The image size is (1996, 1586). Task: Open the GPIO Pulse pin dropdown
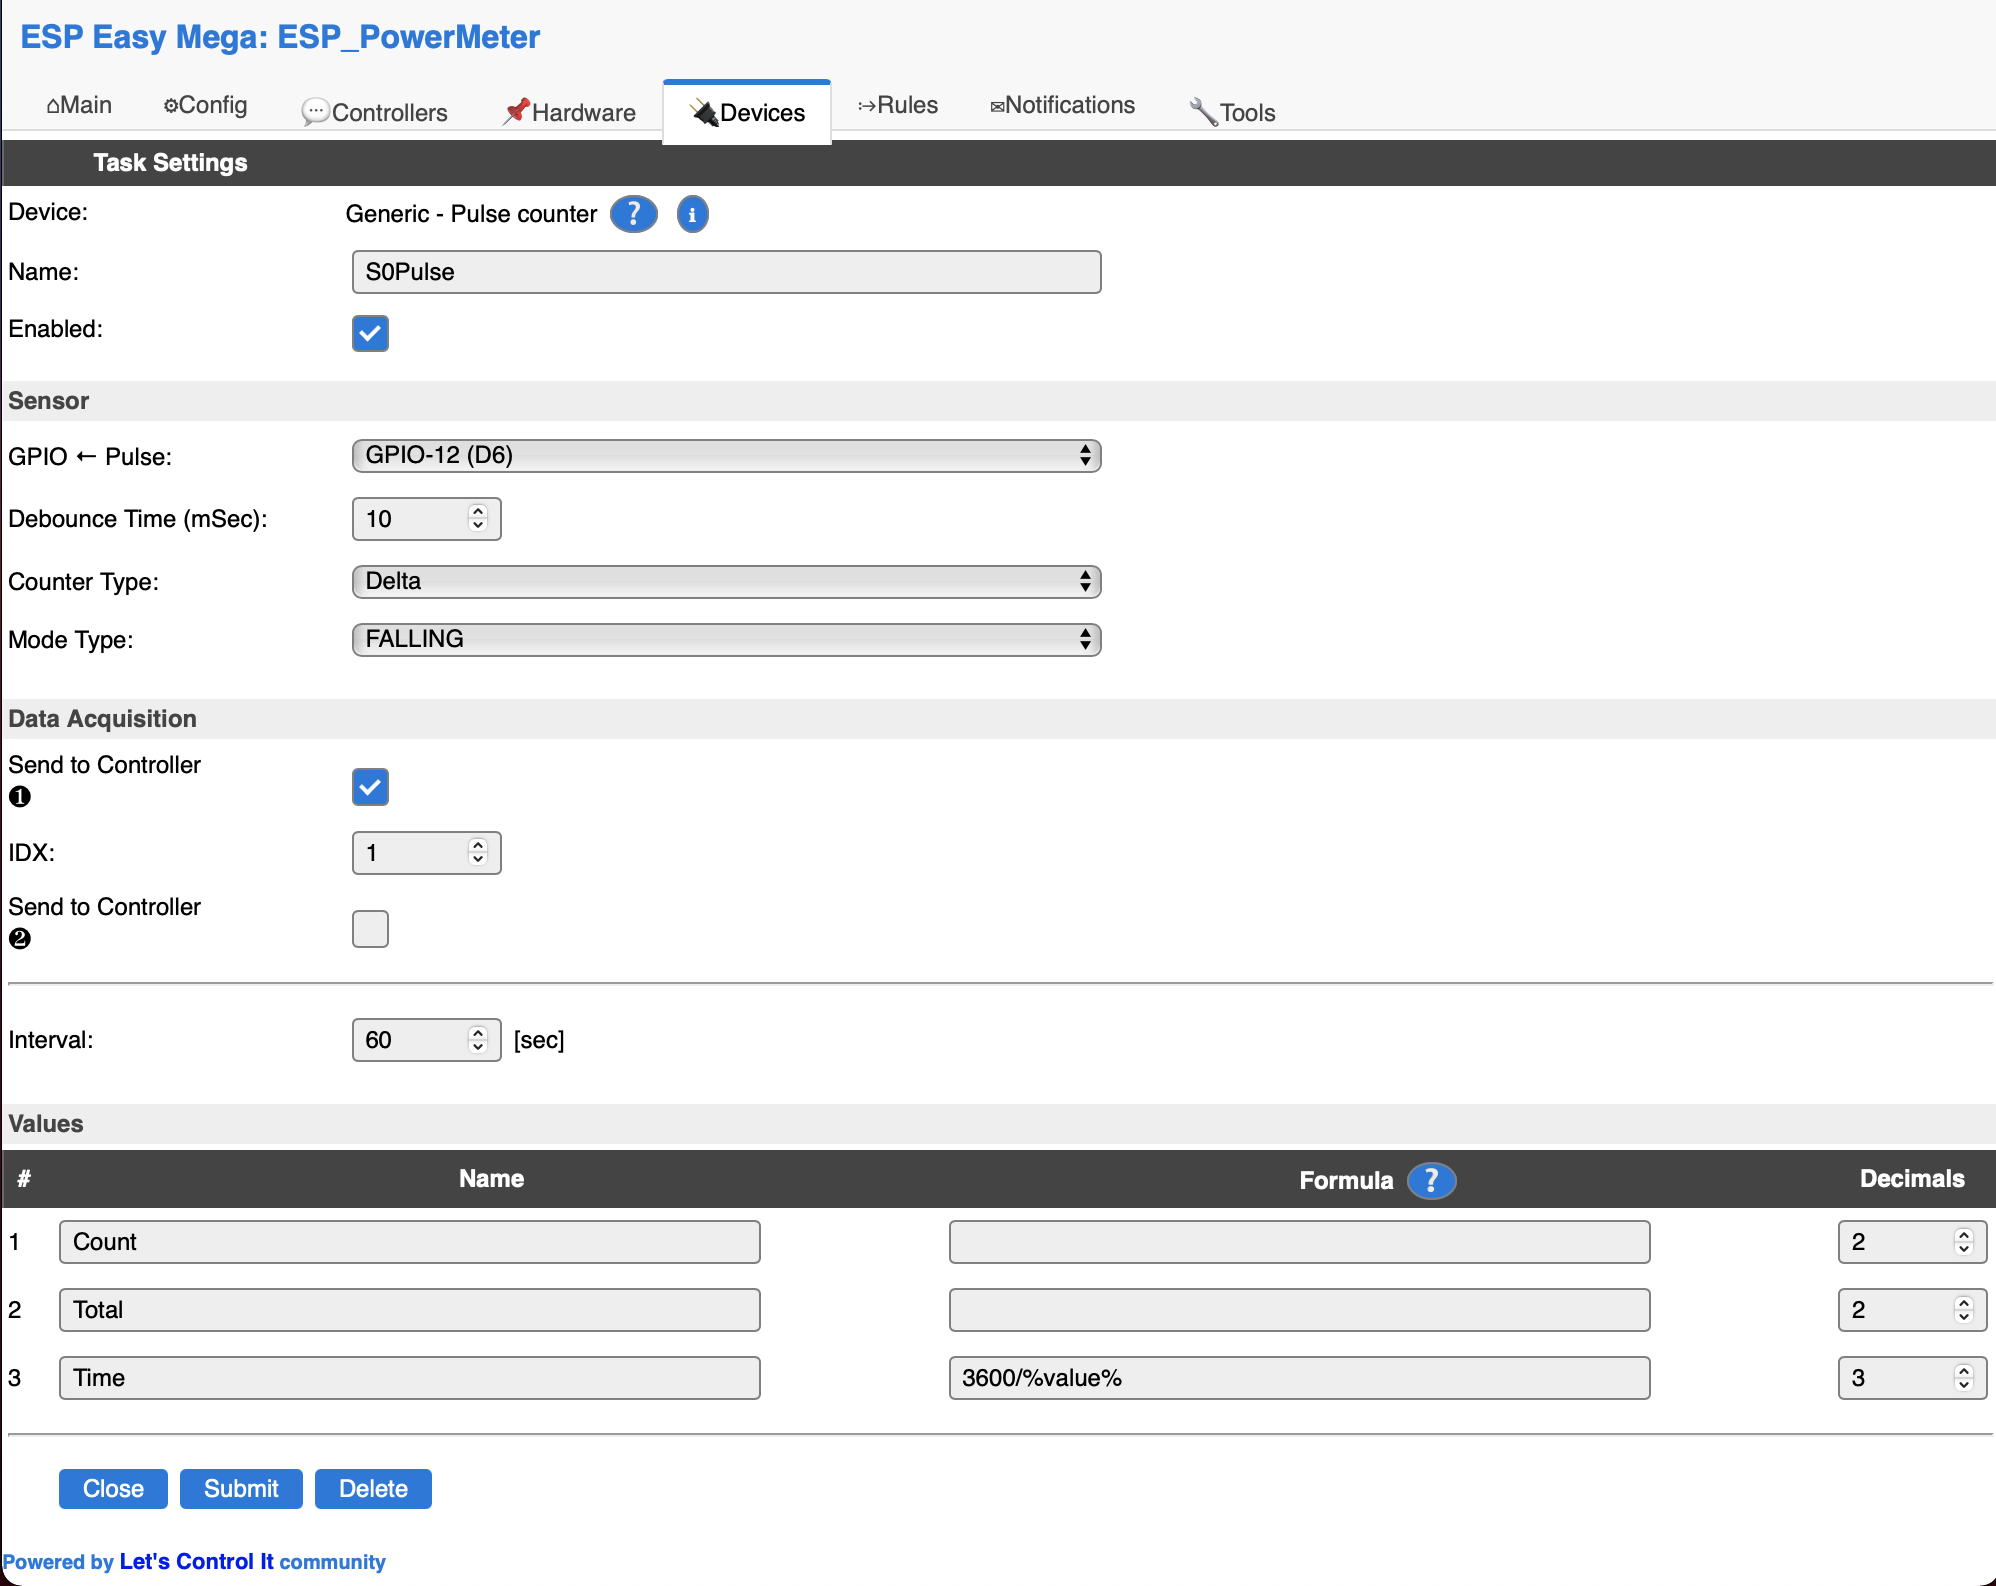point(726,456)
